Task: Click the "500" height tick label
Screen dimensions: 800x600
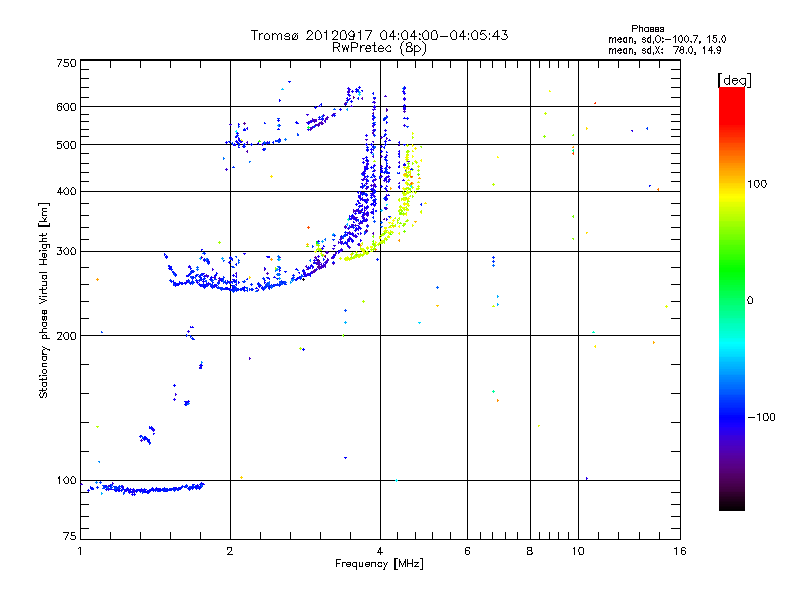Action: click(66, 145)
